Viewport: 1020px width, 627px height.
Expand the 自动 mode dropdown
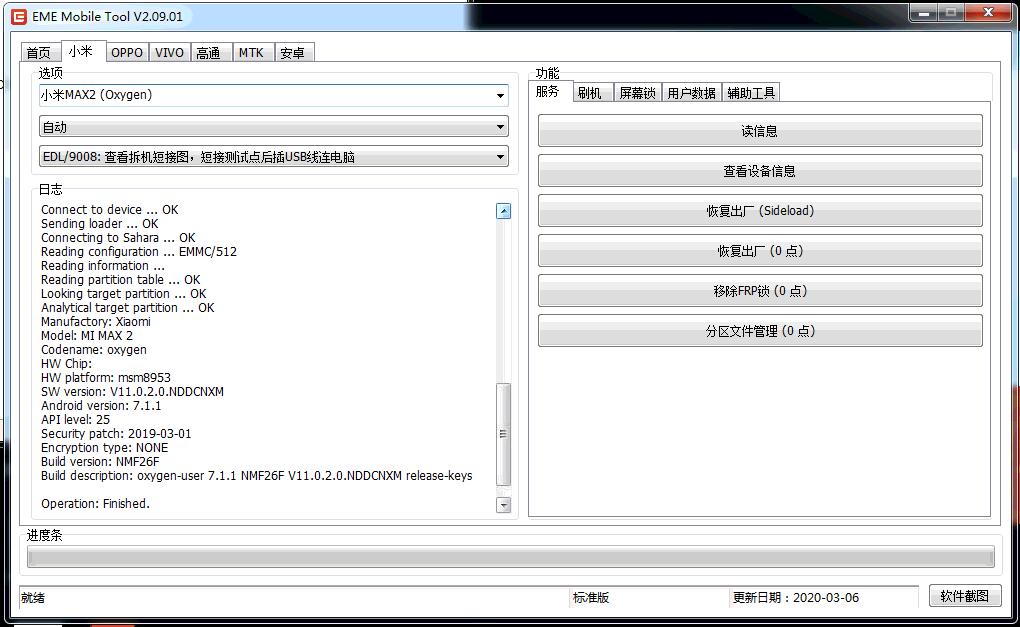click(500, 127)
